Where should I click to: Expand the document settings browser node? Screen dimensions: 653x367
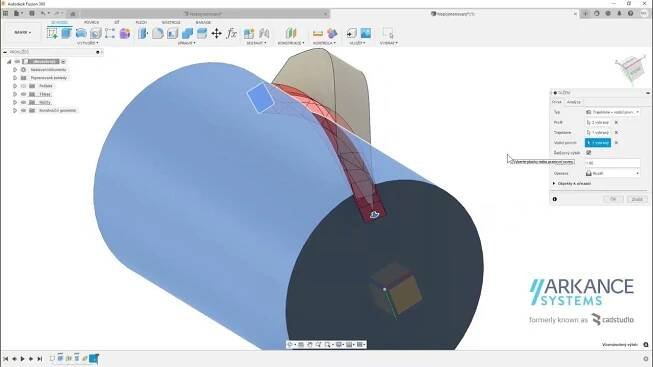point(15,70)
